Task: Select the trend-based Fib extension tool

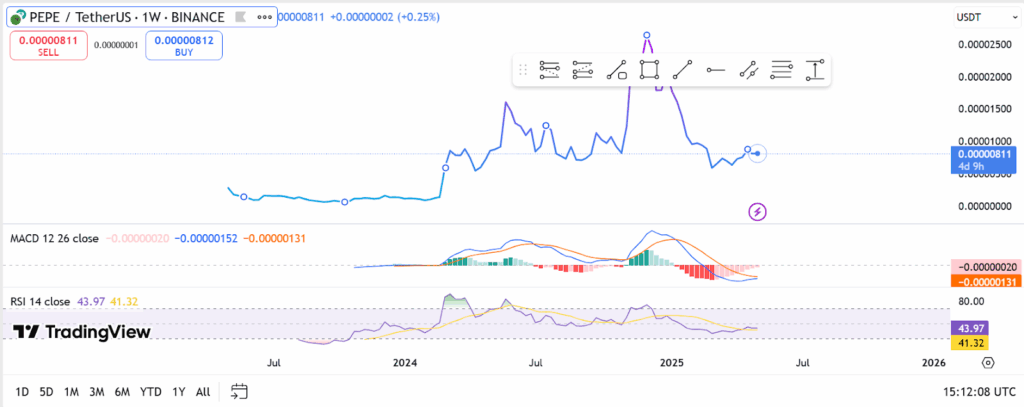Action: [x=583, y=70]
